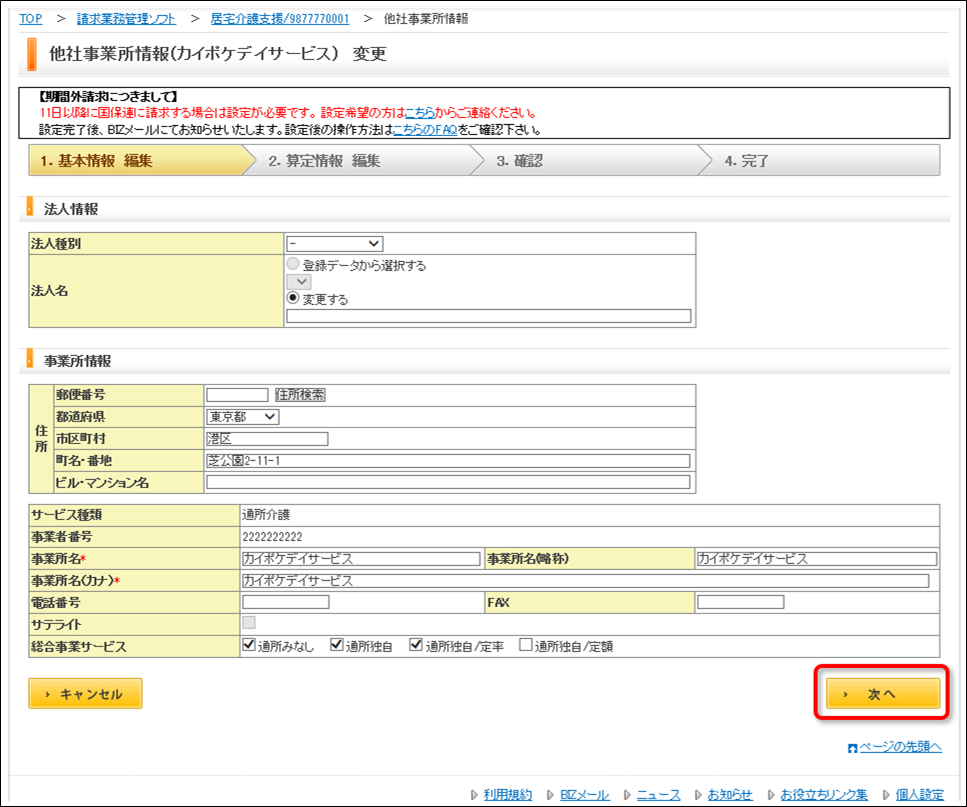Viewport: 967px width, 807px height.
Task: Open the 利用規約 footer link
Action: pos(507,795)
